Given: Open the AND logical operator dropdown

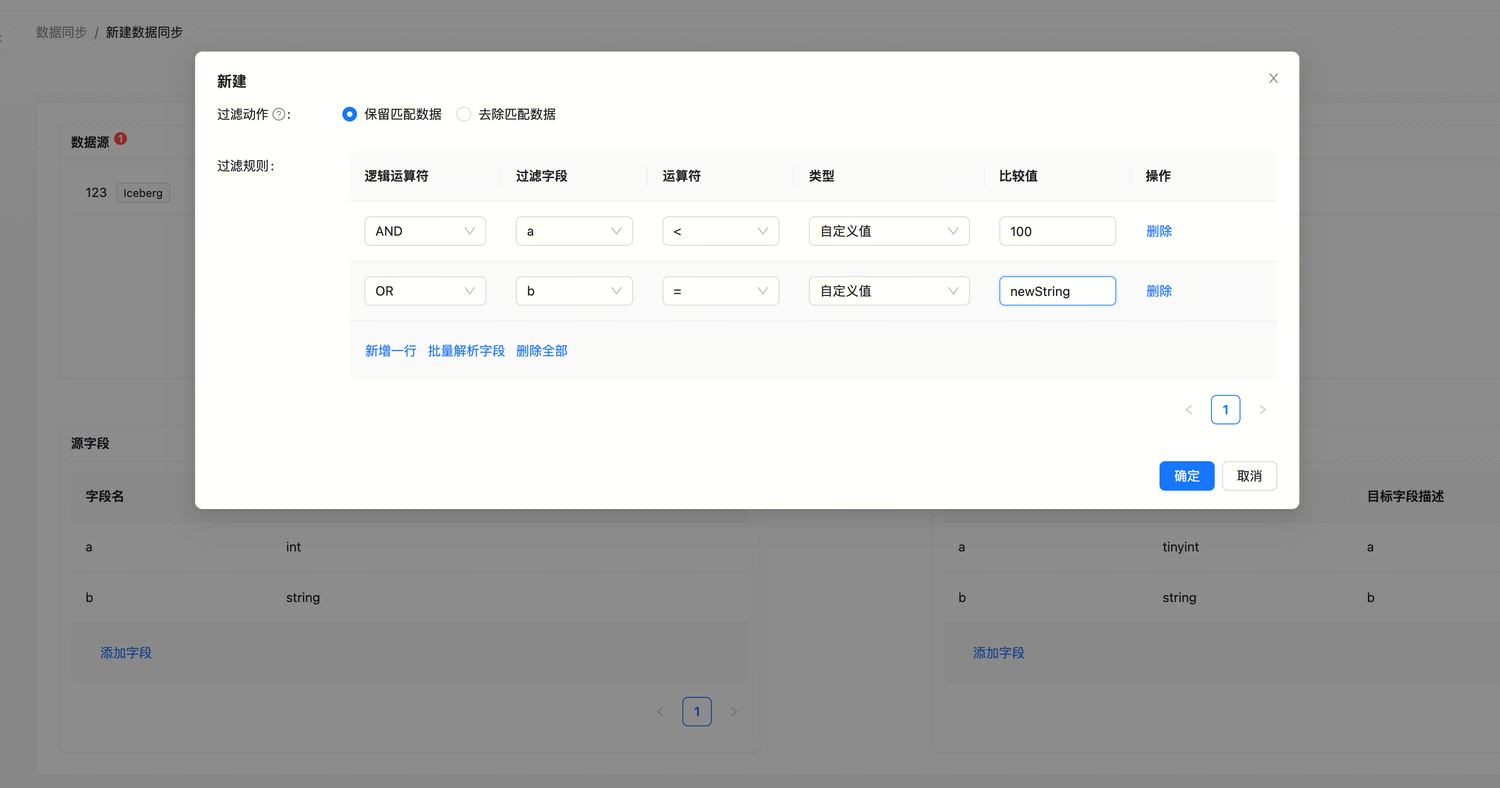Looking at the screenshot, I should point(425,231).
